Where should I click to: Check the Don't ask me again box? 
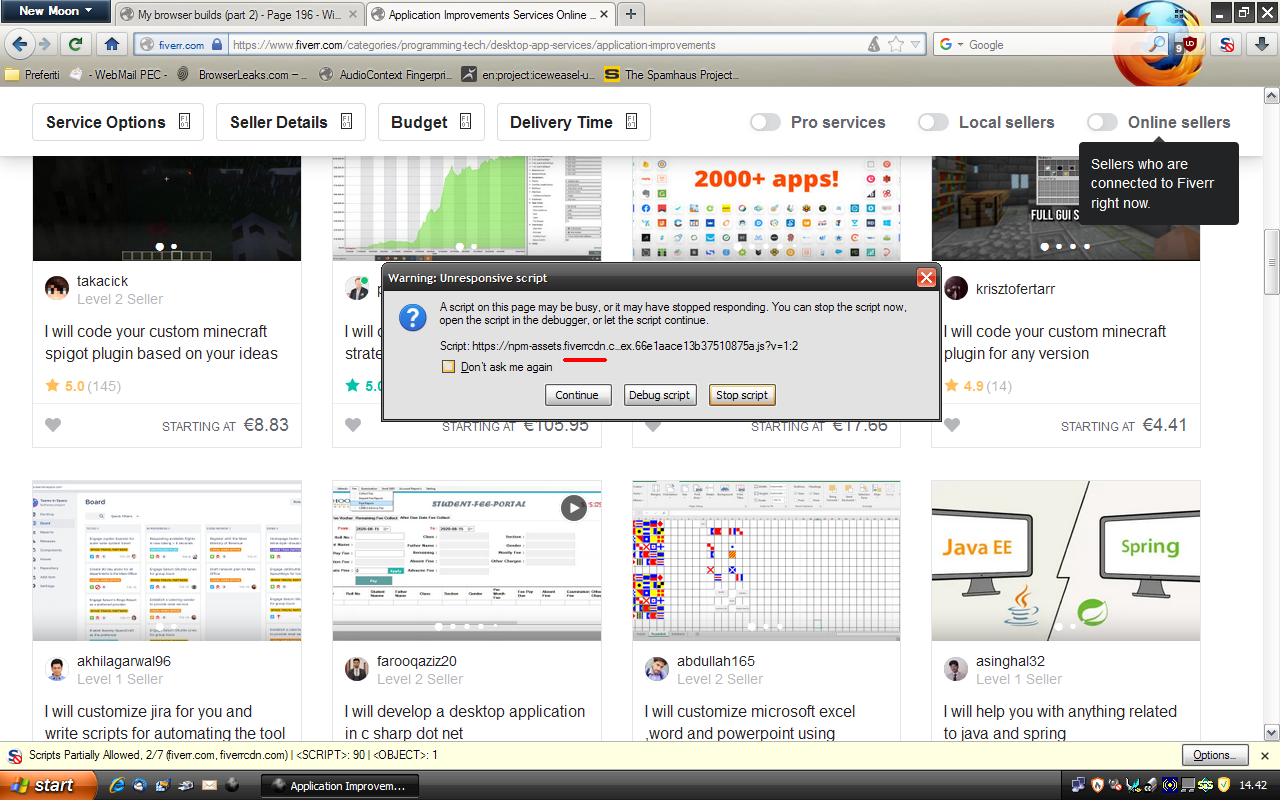pyautogui.click(x=448, y=366)
